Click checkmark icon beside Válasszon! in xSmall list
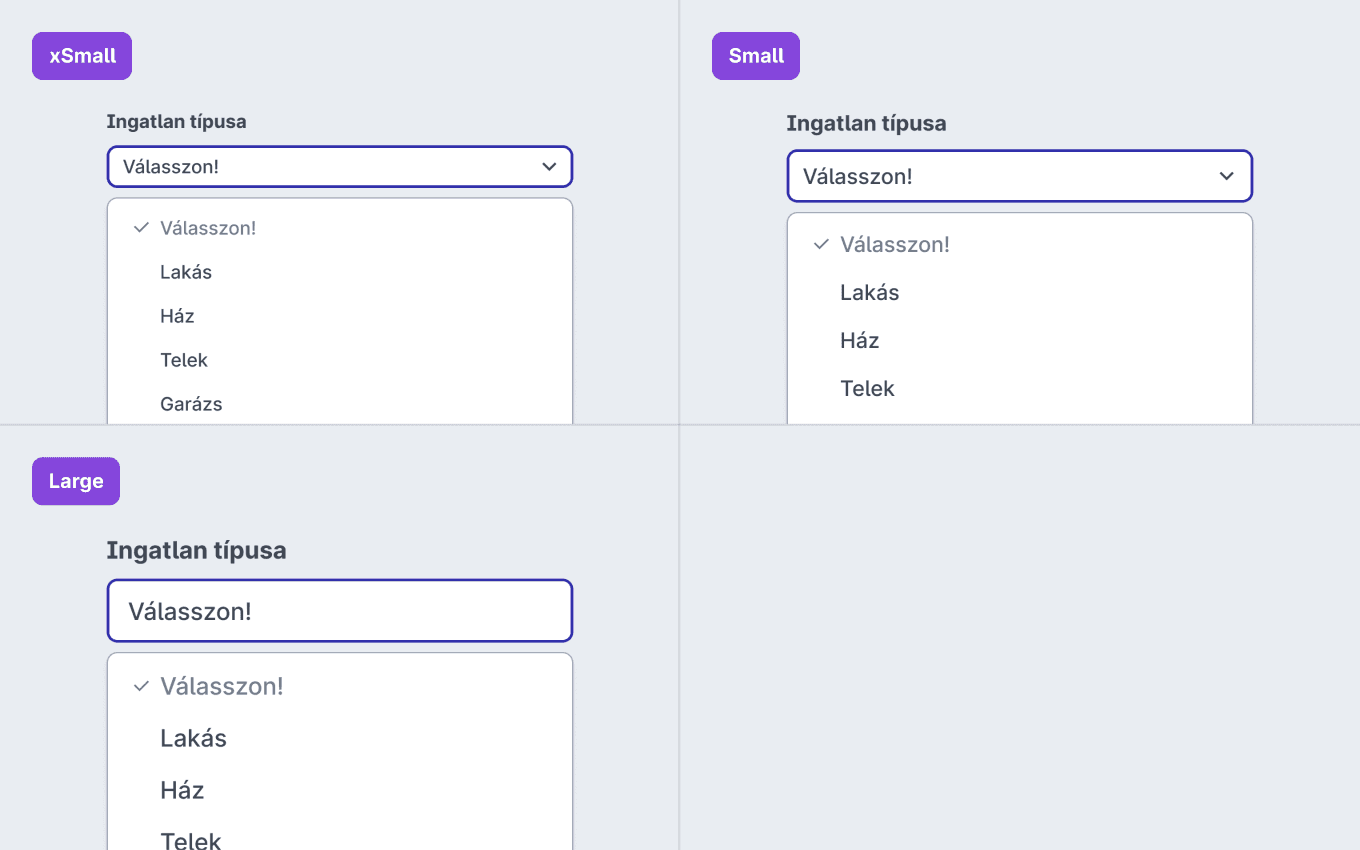Image resolution: width=1360 pixels, height=850 pixels. tap(141, 228)
